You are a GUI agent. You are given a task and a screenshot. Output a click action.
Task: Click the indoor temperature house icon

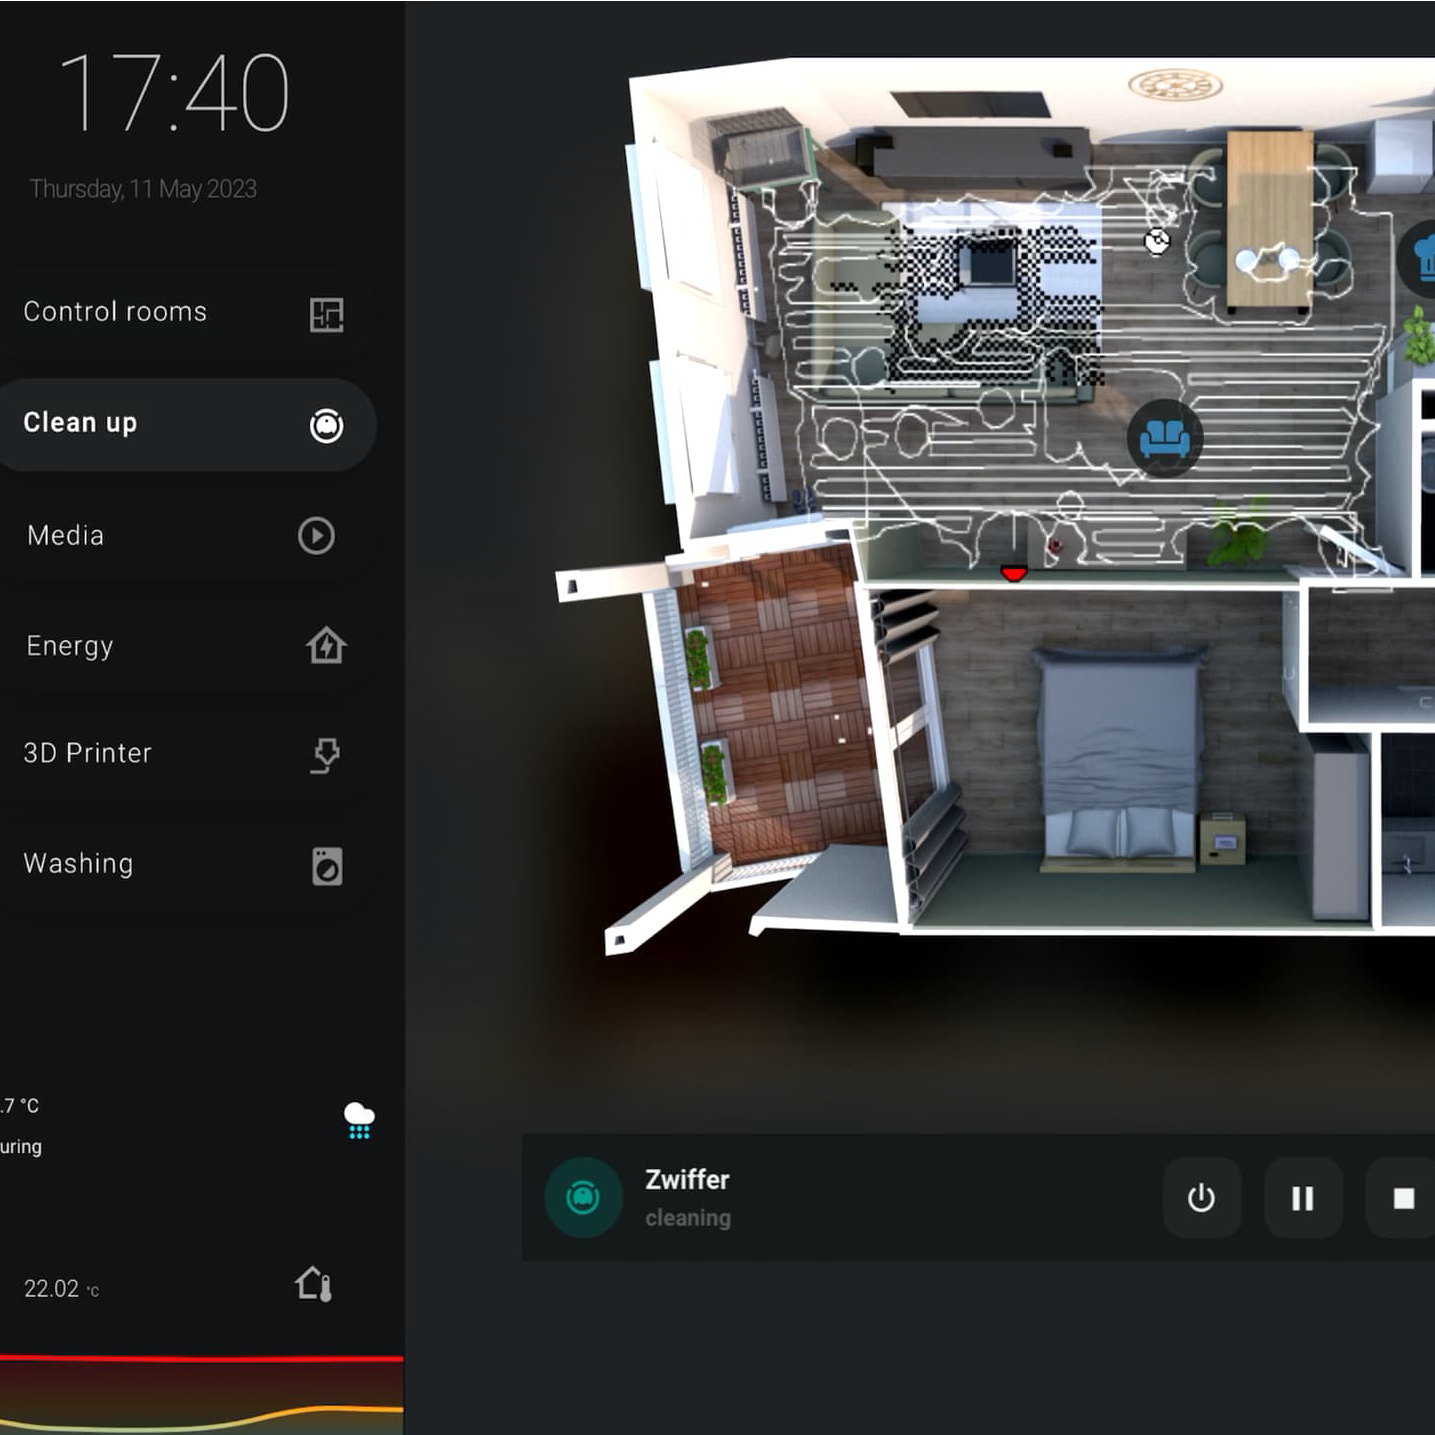click(x=314, y=1284)
